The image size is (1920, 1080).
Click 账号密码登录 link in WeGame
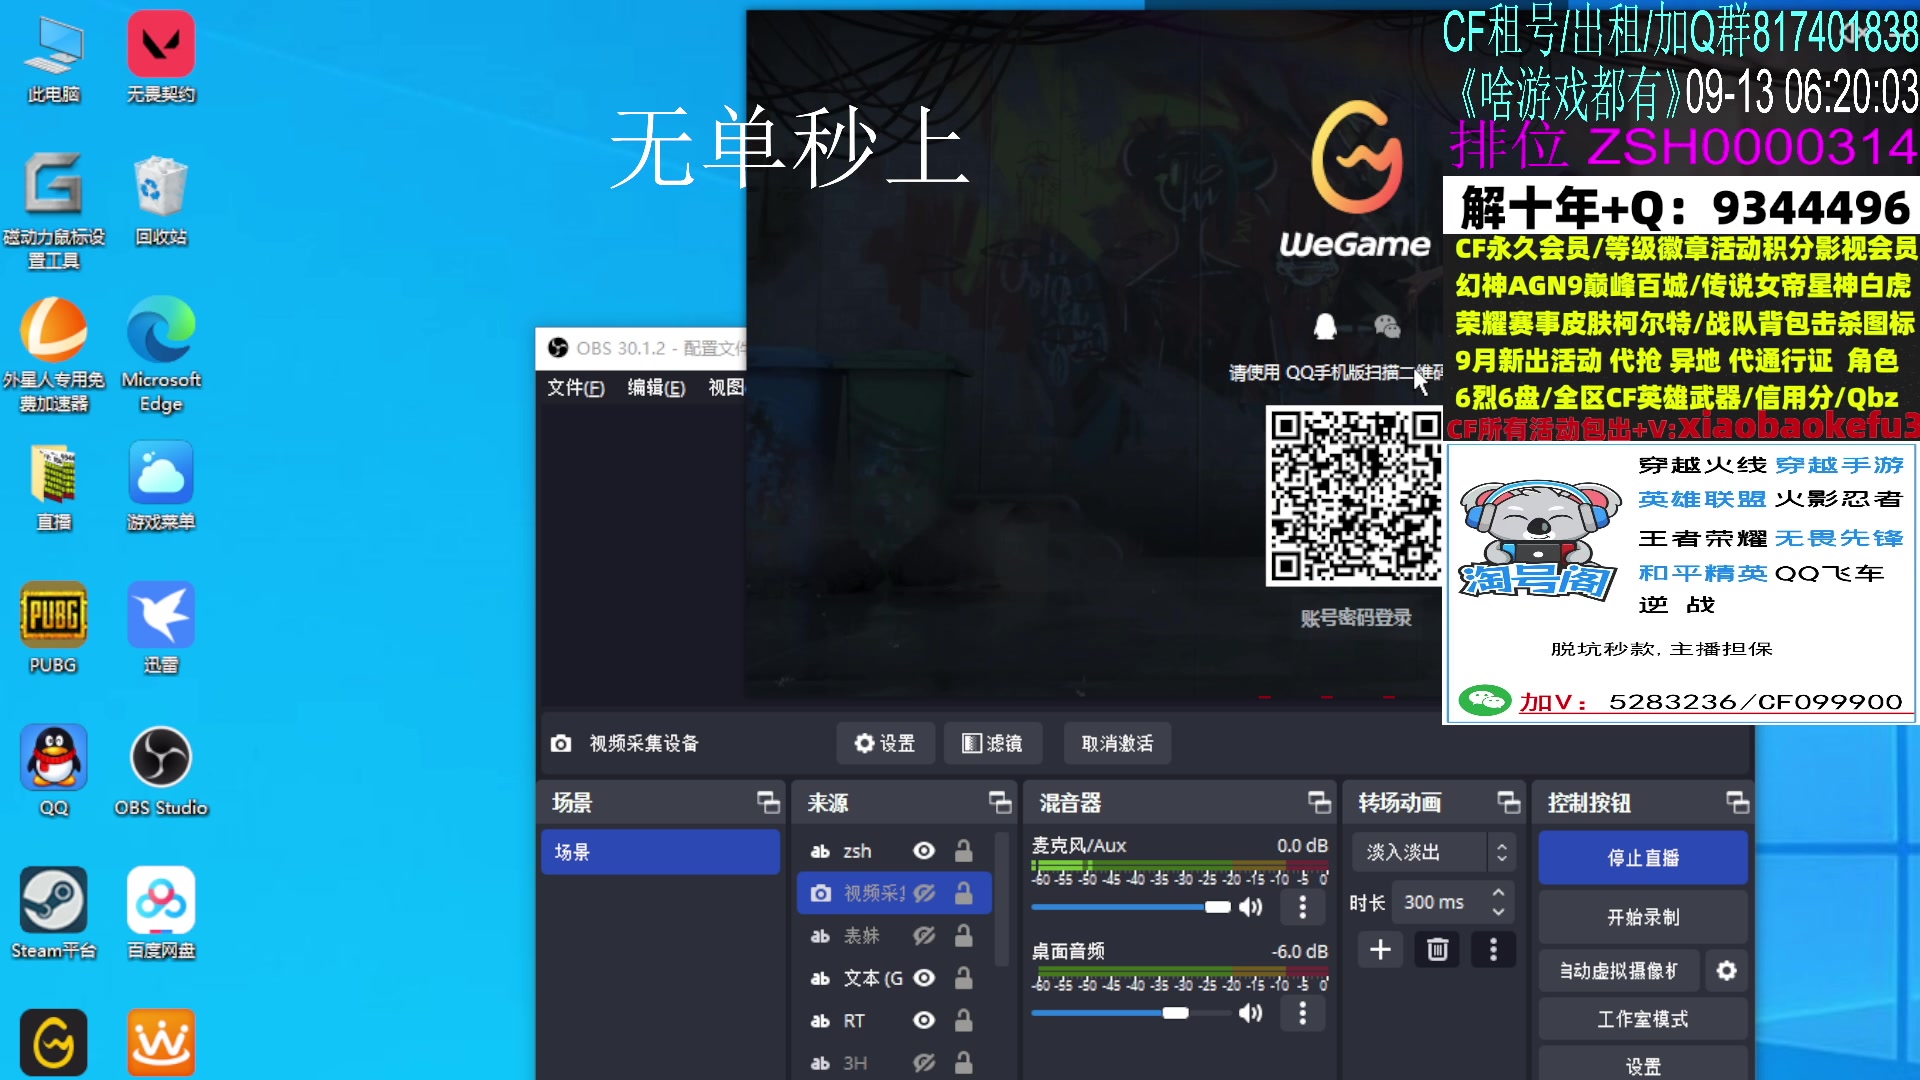[x=1356, y=618]
